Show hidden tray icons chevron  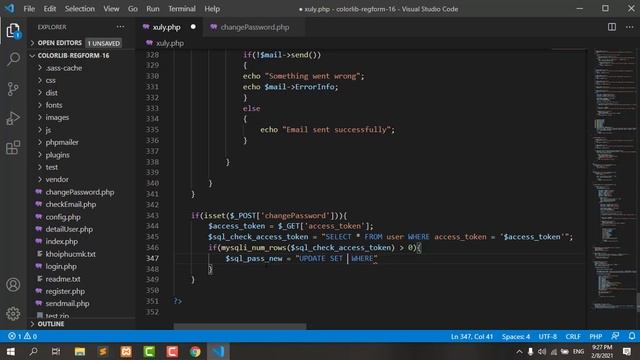tap(519, 351)
